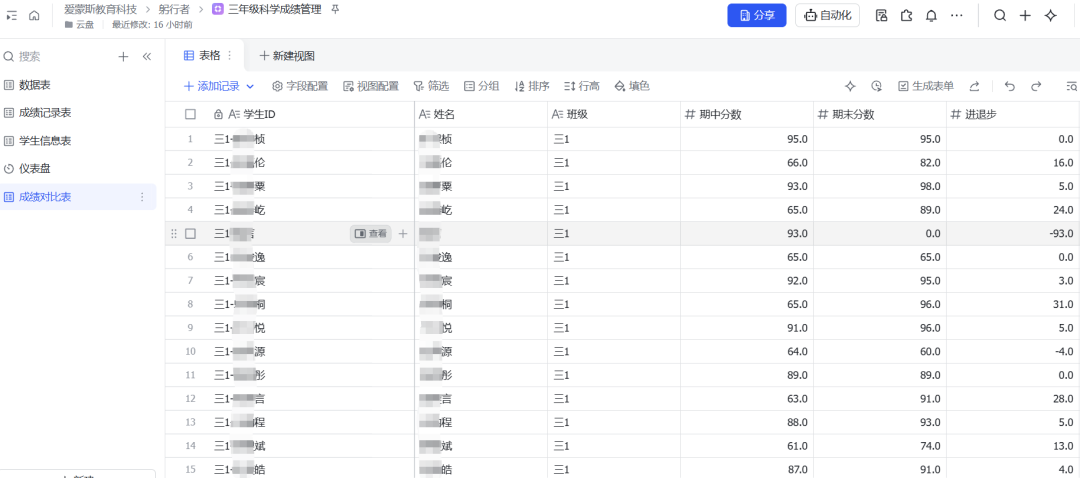Tick the select-all checkbox in header row
Viewport: 1080px width, 478px height.
tap(190, 114)
